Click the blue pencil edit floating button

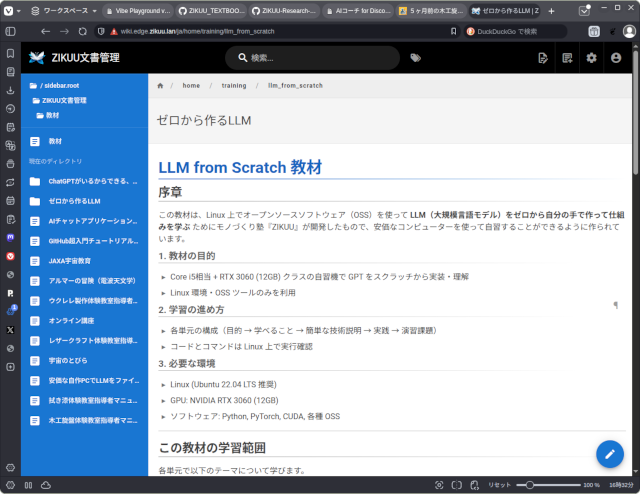tap(609, 453)
